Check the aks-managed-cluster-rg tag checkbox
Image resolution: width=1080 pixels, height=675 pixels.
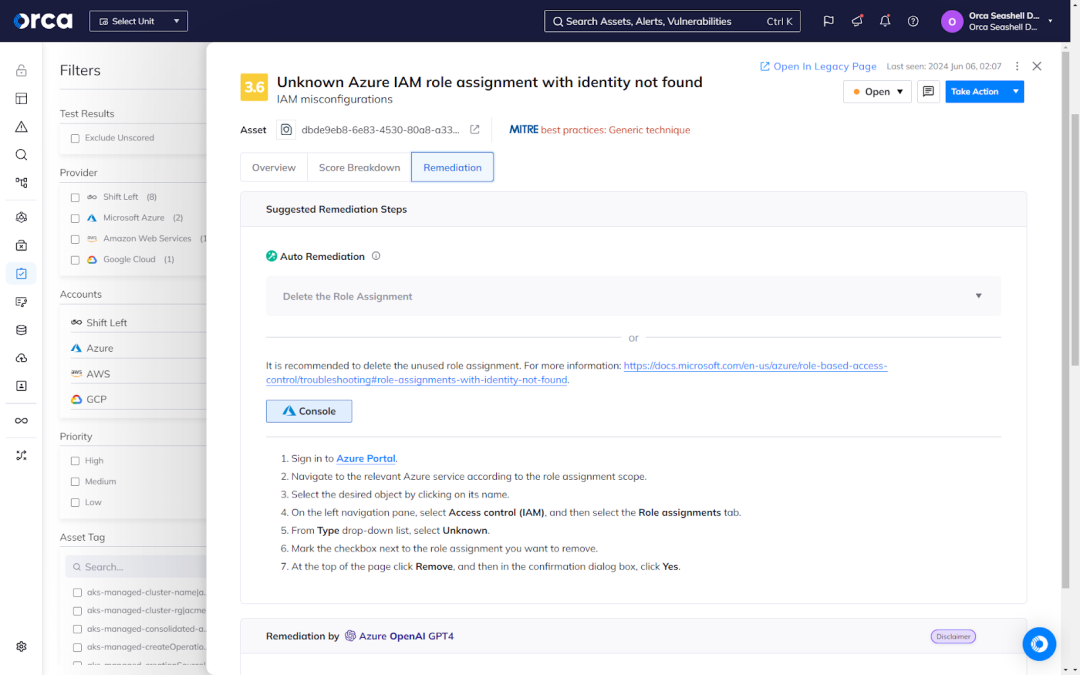[77, 611]
